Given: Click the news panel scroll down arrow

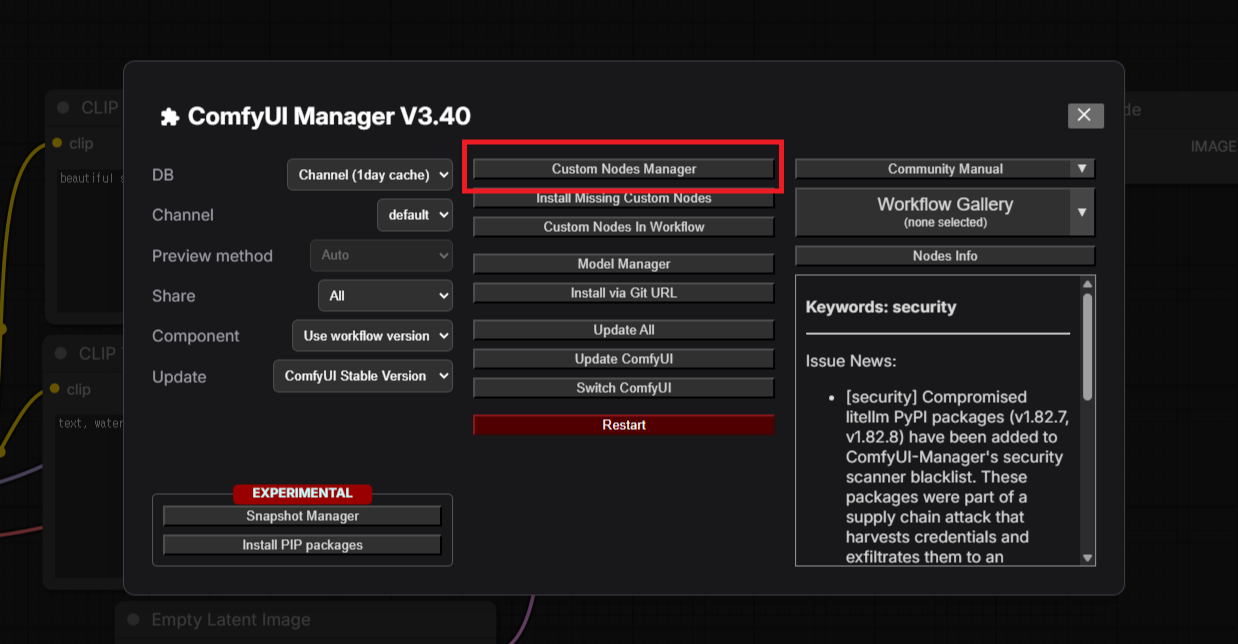Looking at the screenshot, I should [1088, 558].
